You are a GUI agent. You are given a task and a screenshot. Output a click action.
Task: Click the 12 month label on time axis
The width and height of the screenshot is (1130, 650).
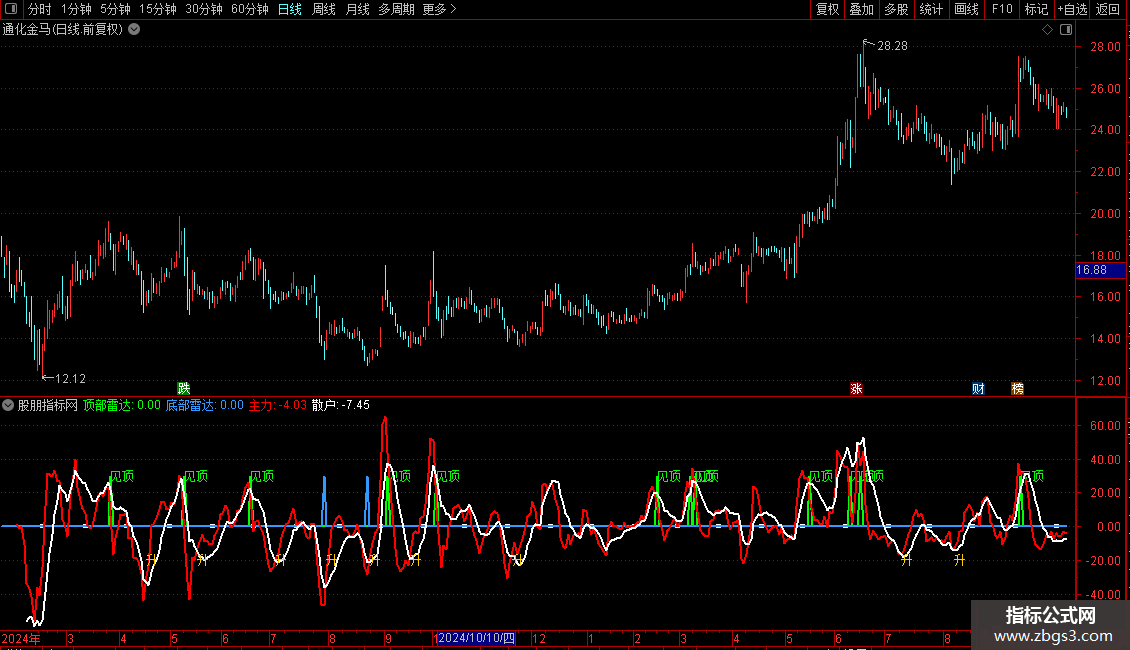(x=539, y=638)
